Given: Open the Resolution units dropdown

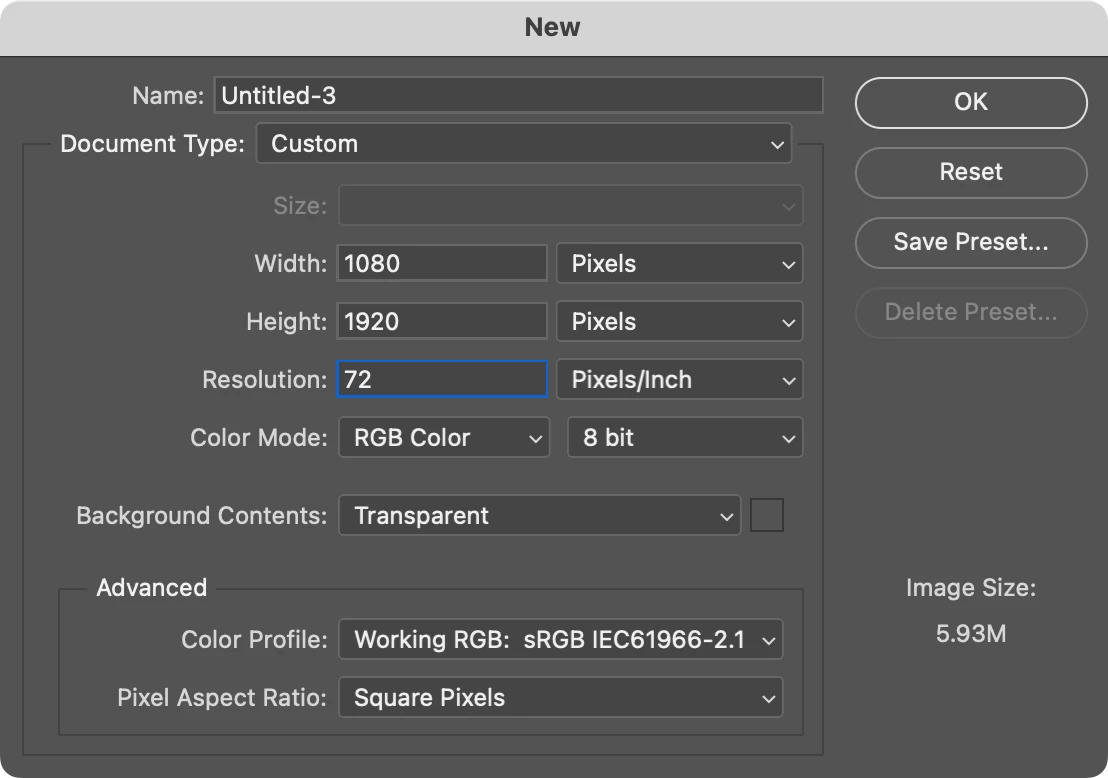Looking at the screenshot, I should click(679, 380).
